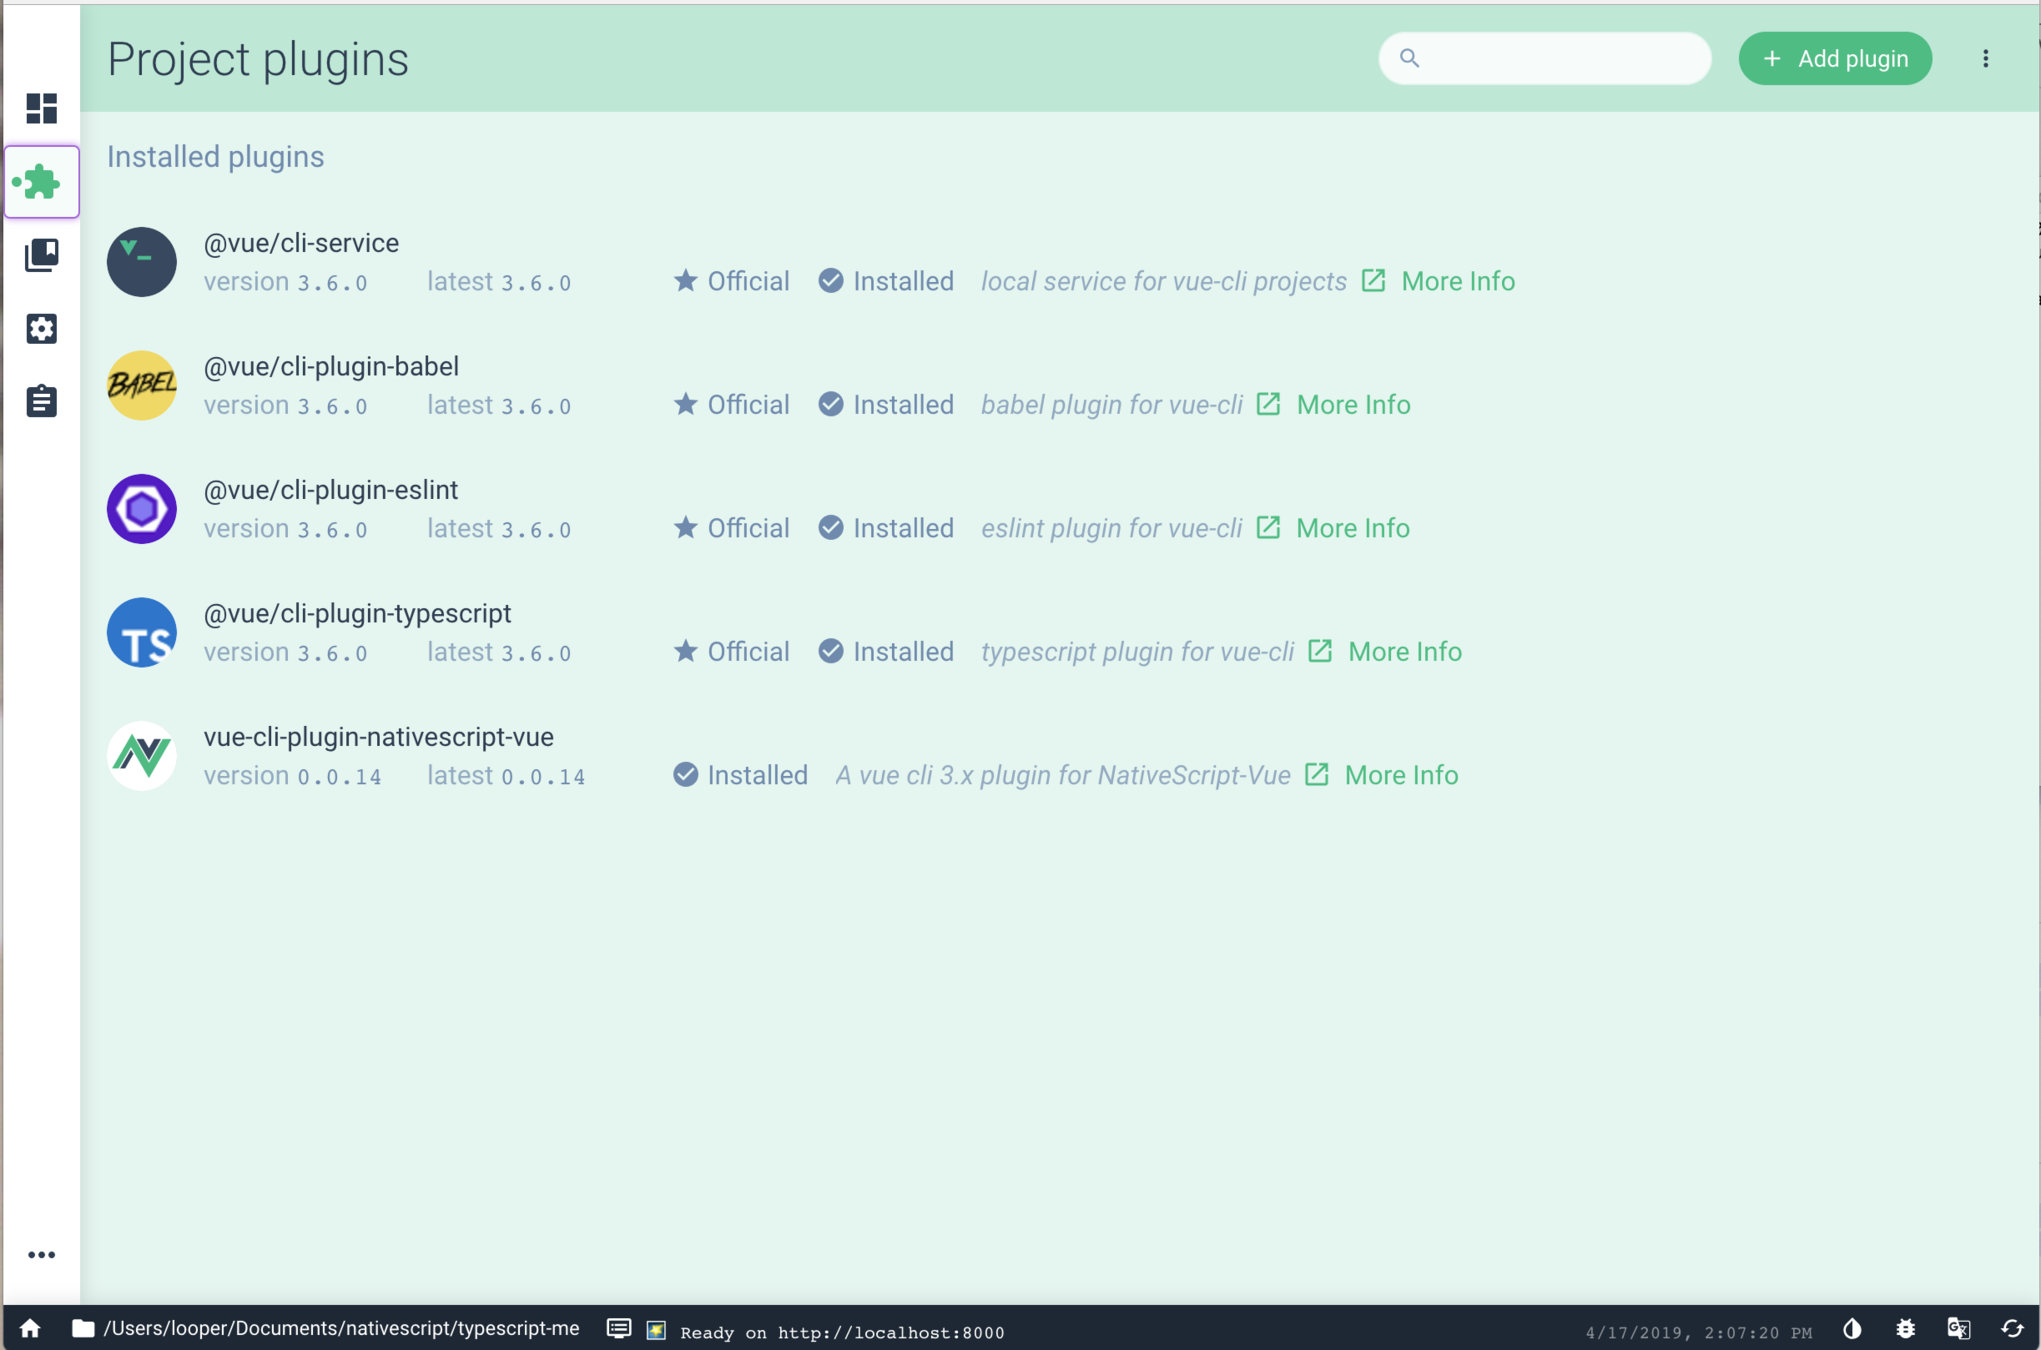Click the bug report icon
This screenshot has width=2041, height=1350.
pyautogui.click(x=1906, y=1329)
